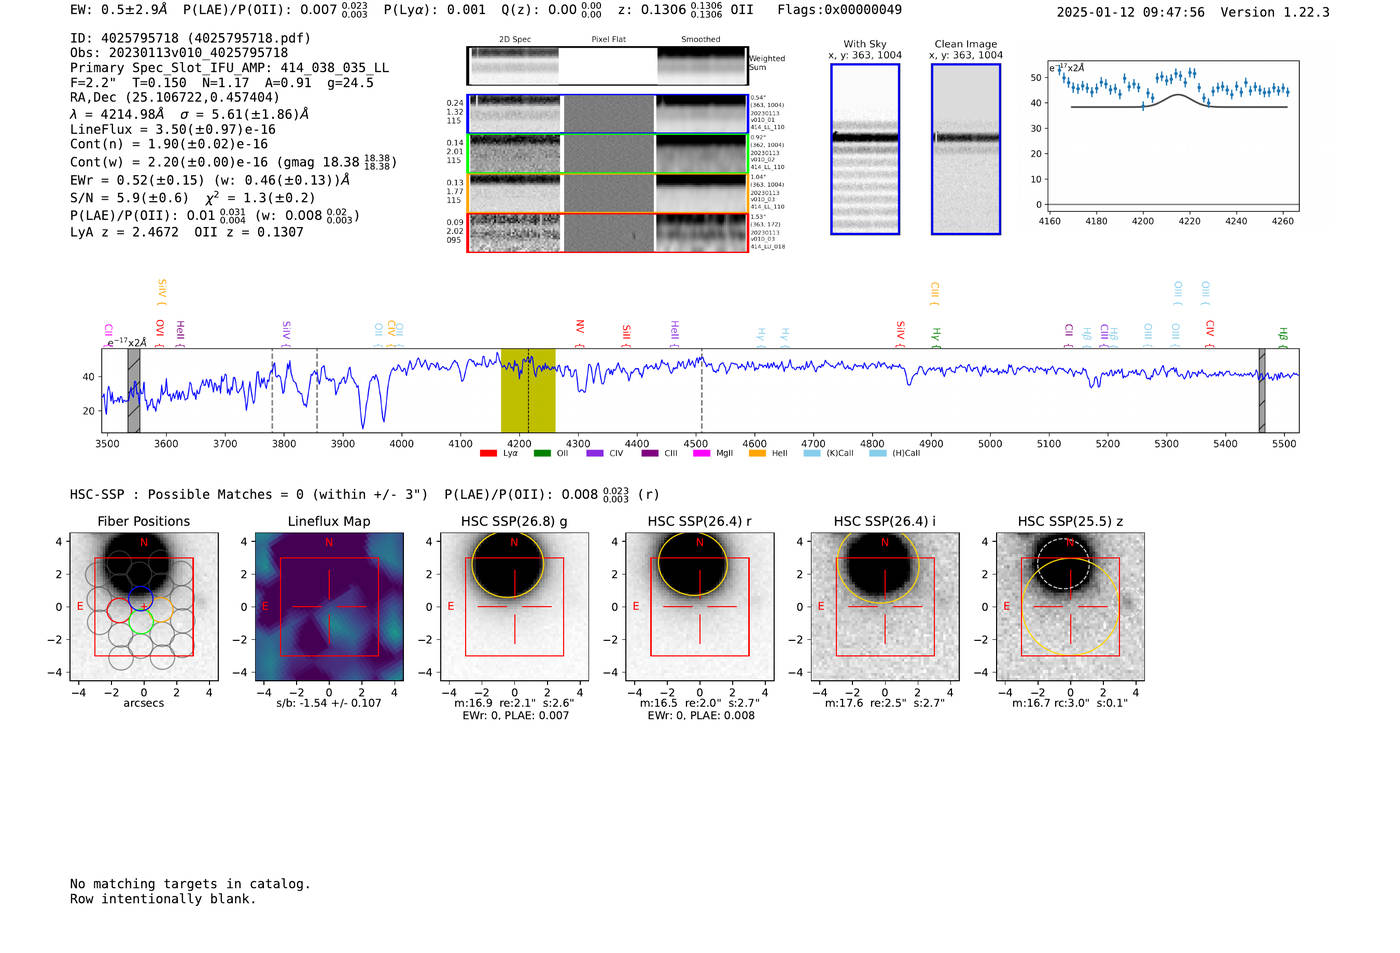Click the yellow highlighted band in the spectrum
This screenshot has height=953, width=1400.
tap(528, 391)
